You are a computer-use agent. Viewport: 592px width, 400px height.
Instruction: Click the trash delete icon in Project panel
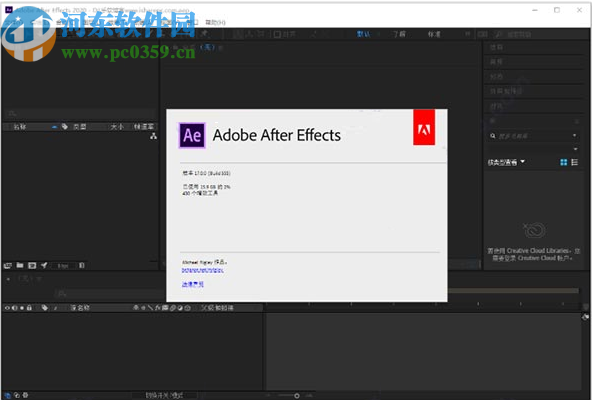pyautogui.click(x=82, y=266)
